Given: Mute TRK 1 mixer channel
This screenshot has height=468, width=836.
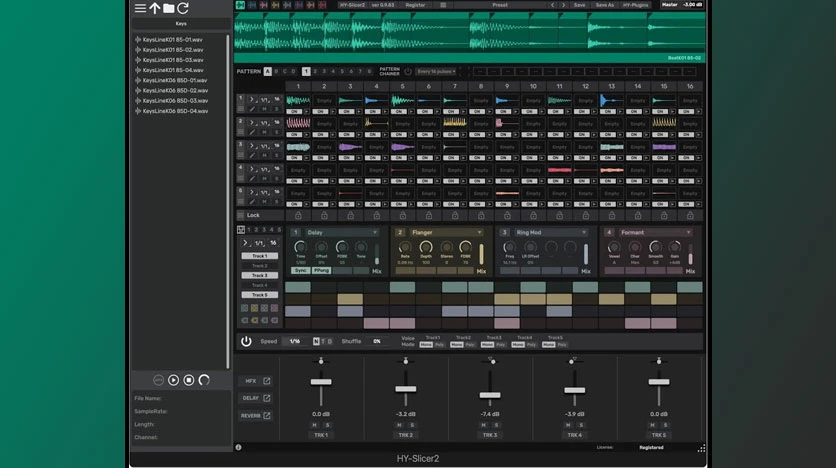Looking at the screenshot, I should pos(314,425).
